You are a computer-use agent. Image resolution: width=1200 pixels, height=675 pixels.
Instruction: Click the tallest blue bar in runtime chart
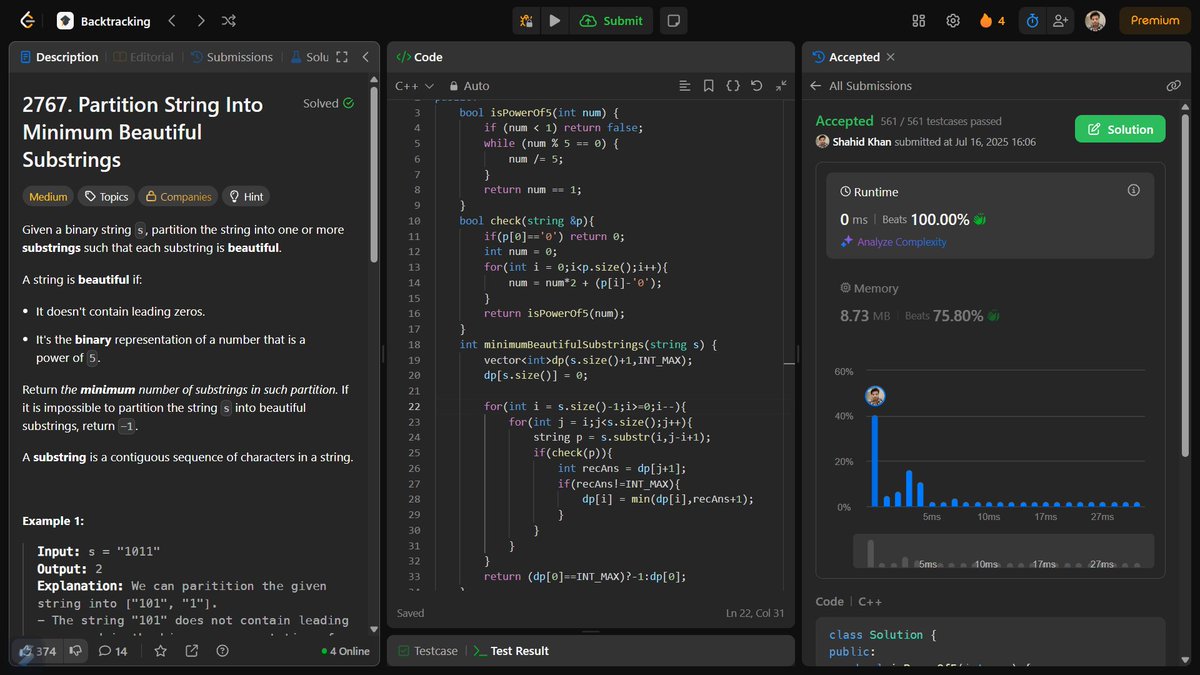(x=875, y=461)
